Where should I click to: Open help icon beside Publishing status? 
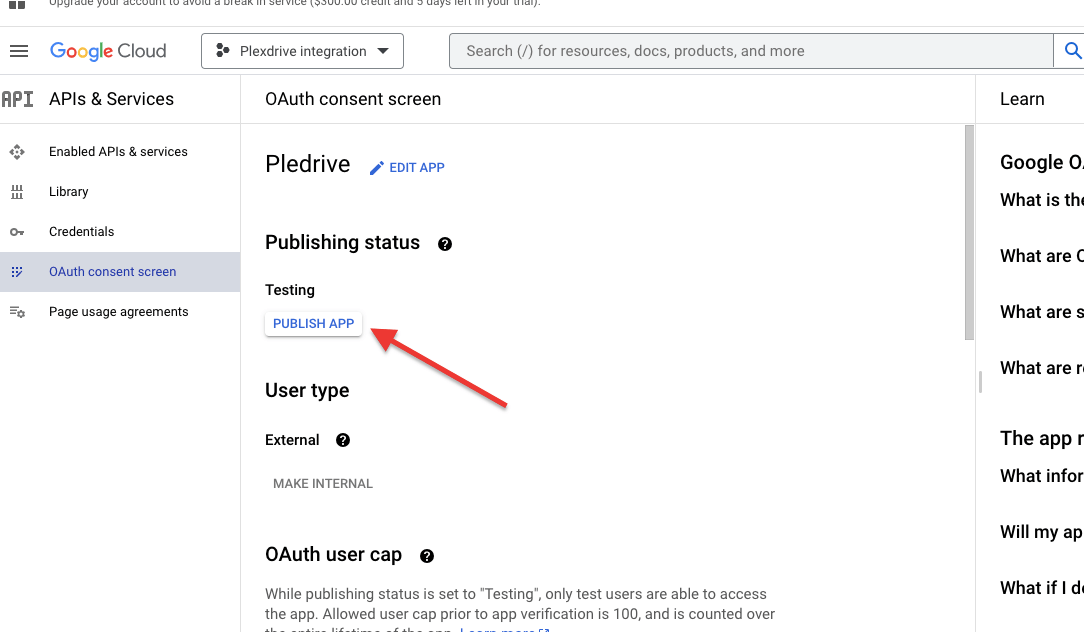coord(445,244)
